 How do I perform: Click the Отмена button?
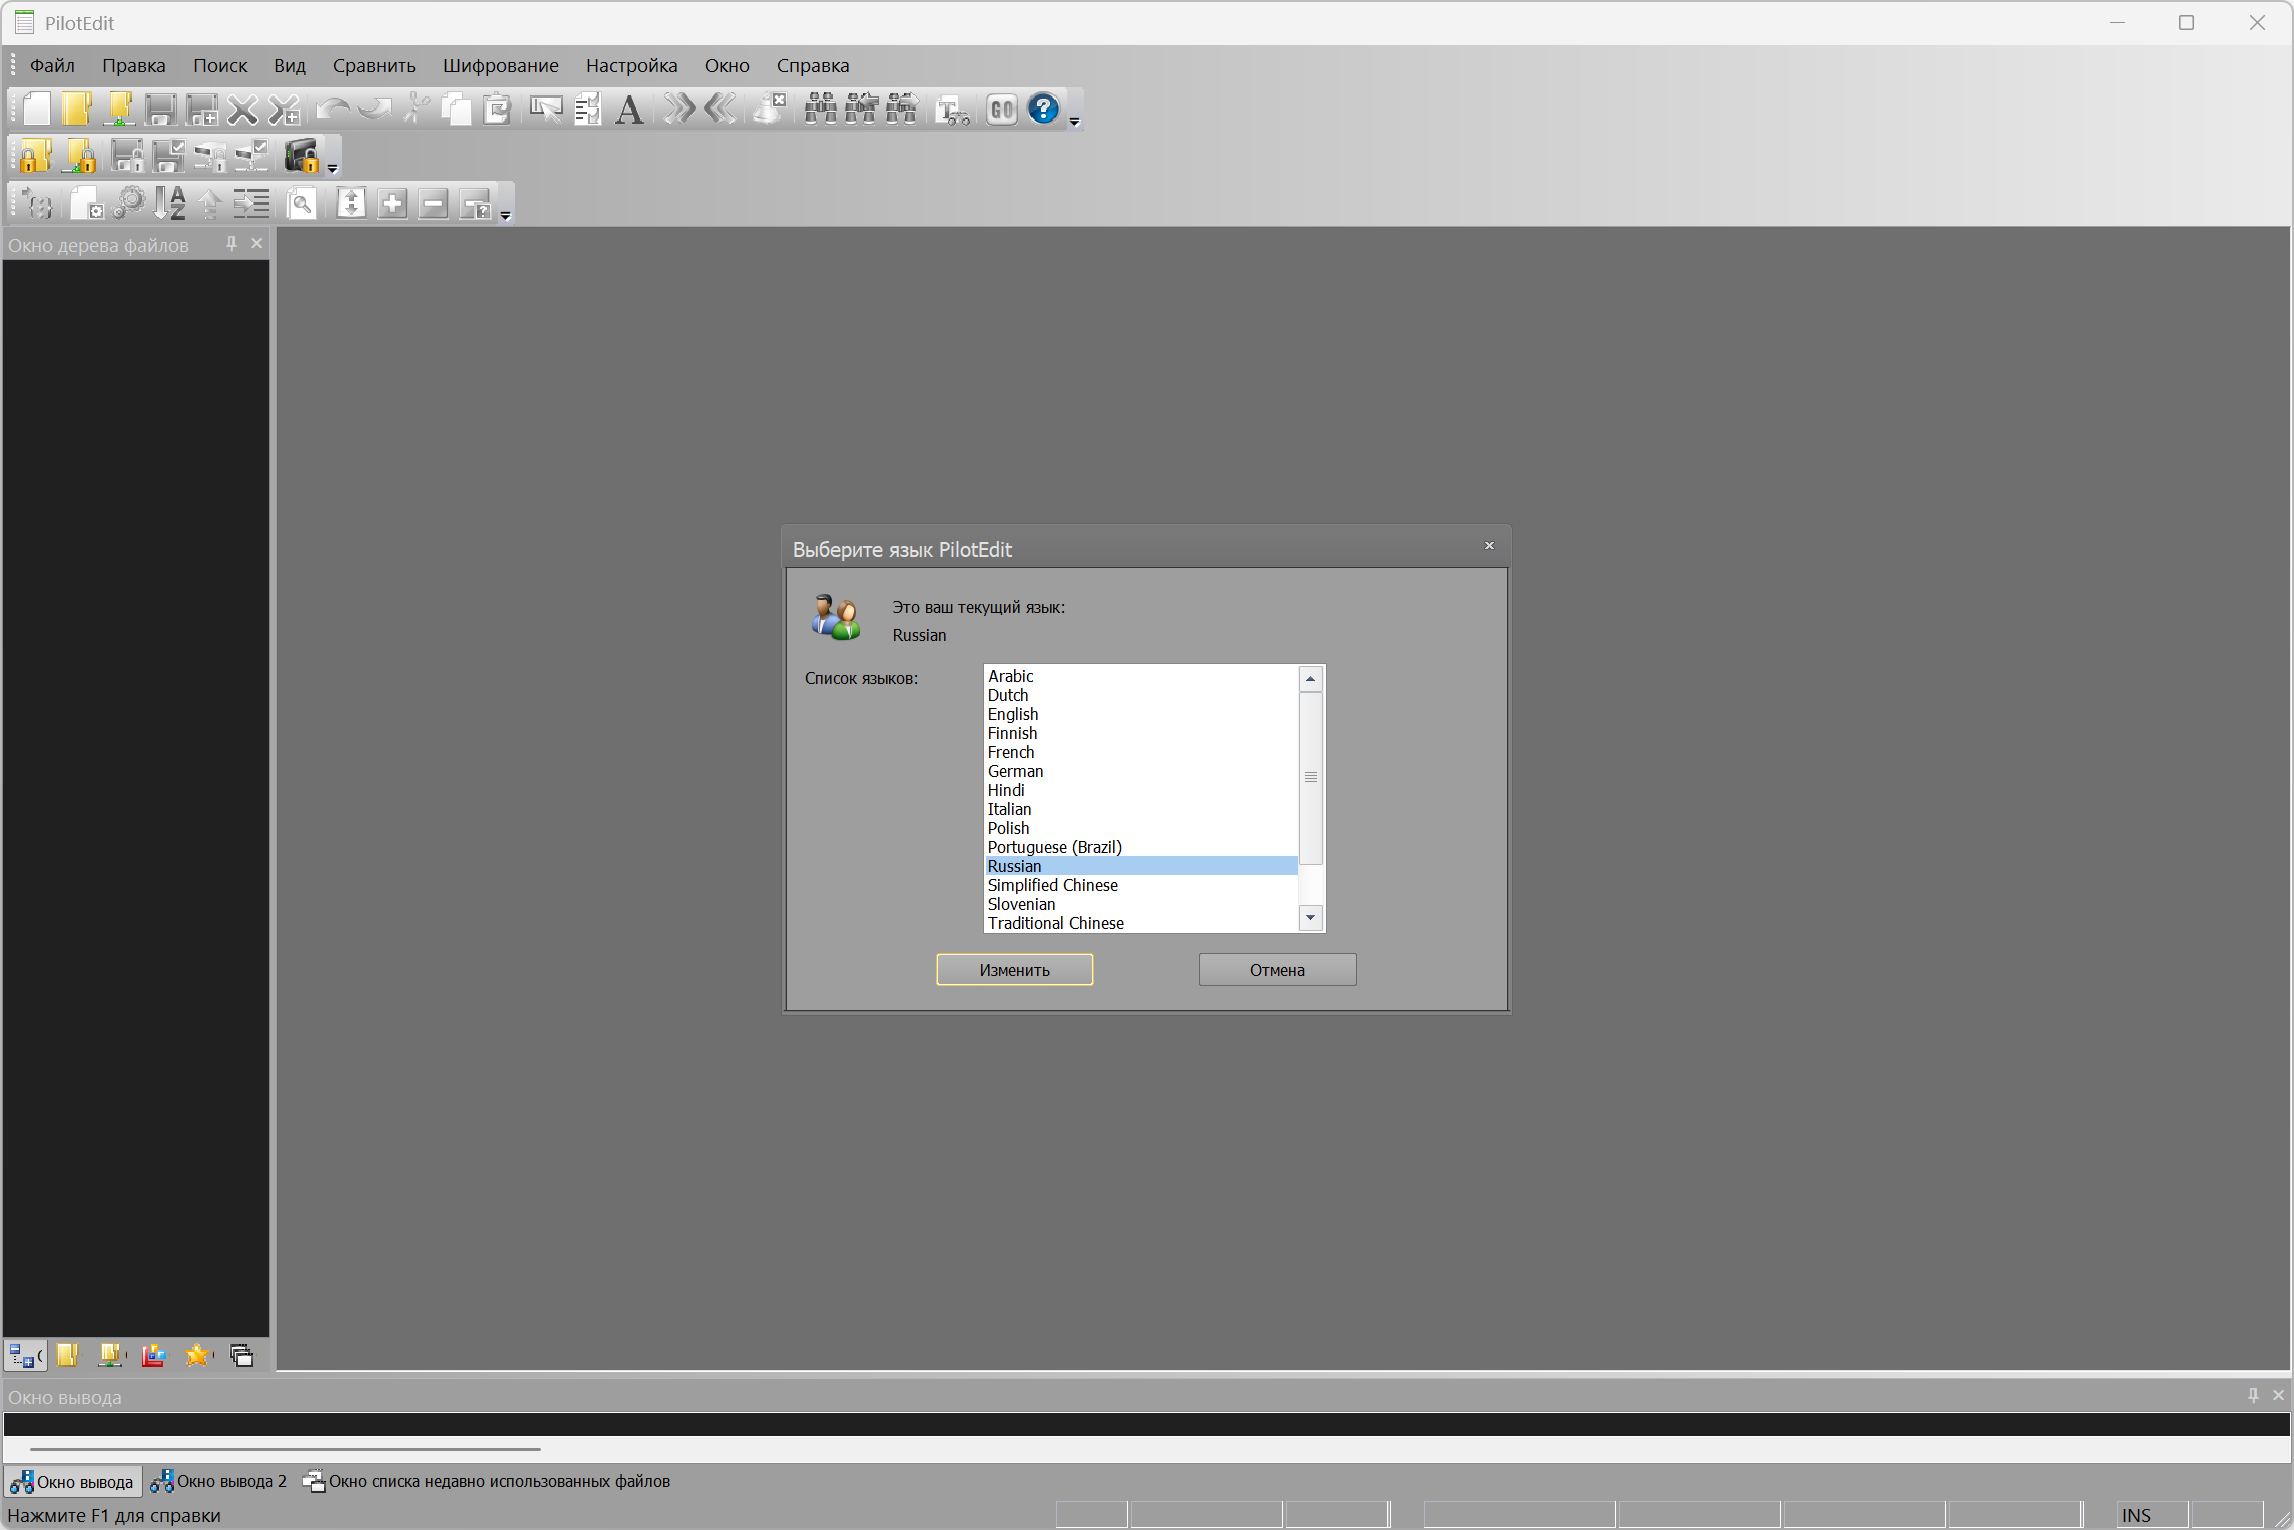click(x=1277, y=970)
